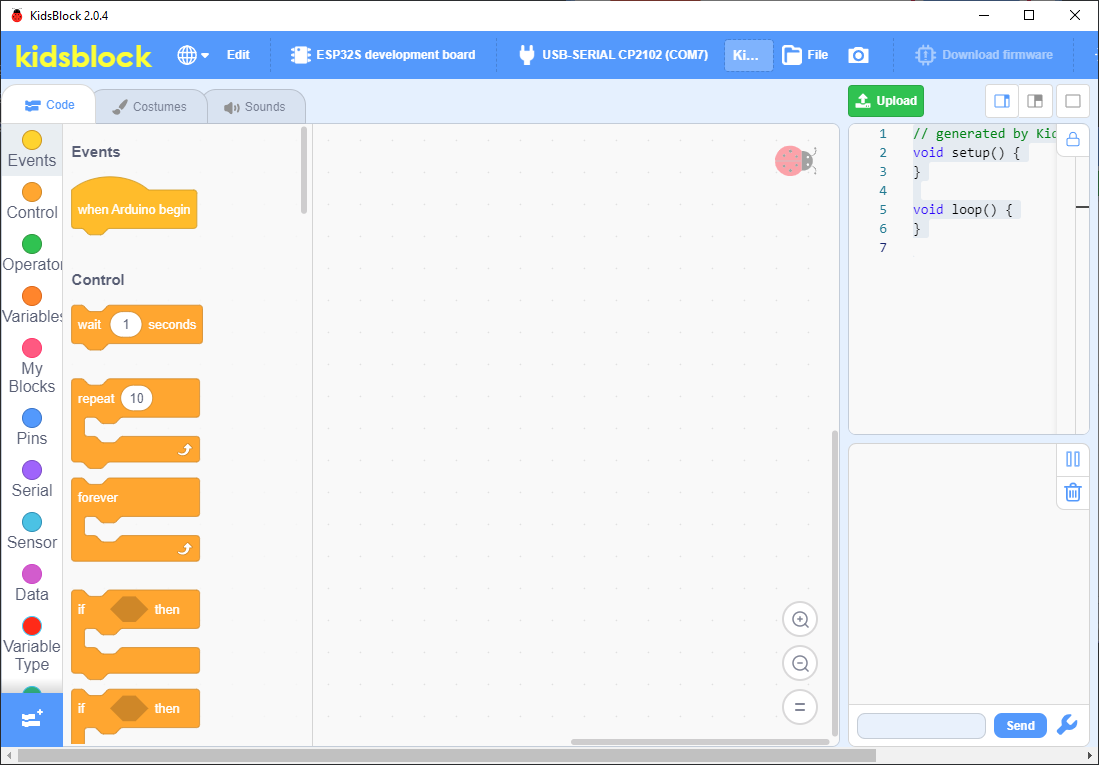Click the '// generated by' comment line

coord(984,133)
